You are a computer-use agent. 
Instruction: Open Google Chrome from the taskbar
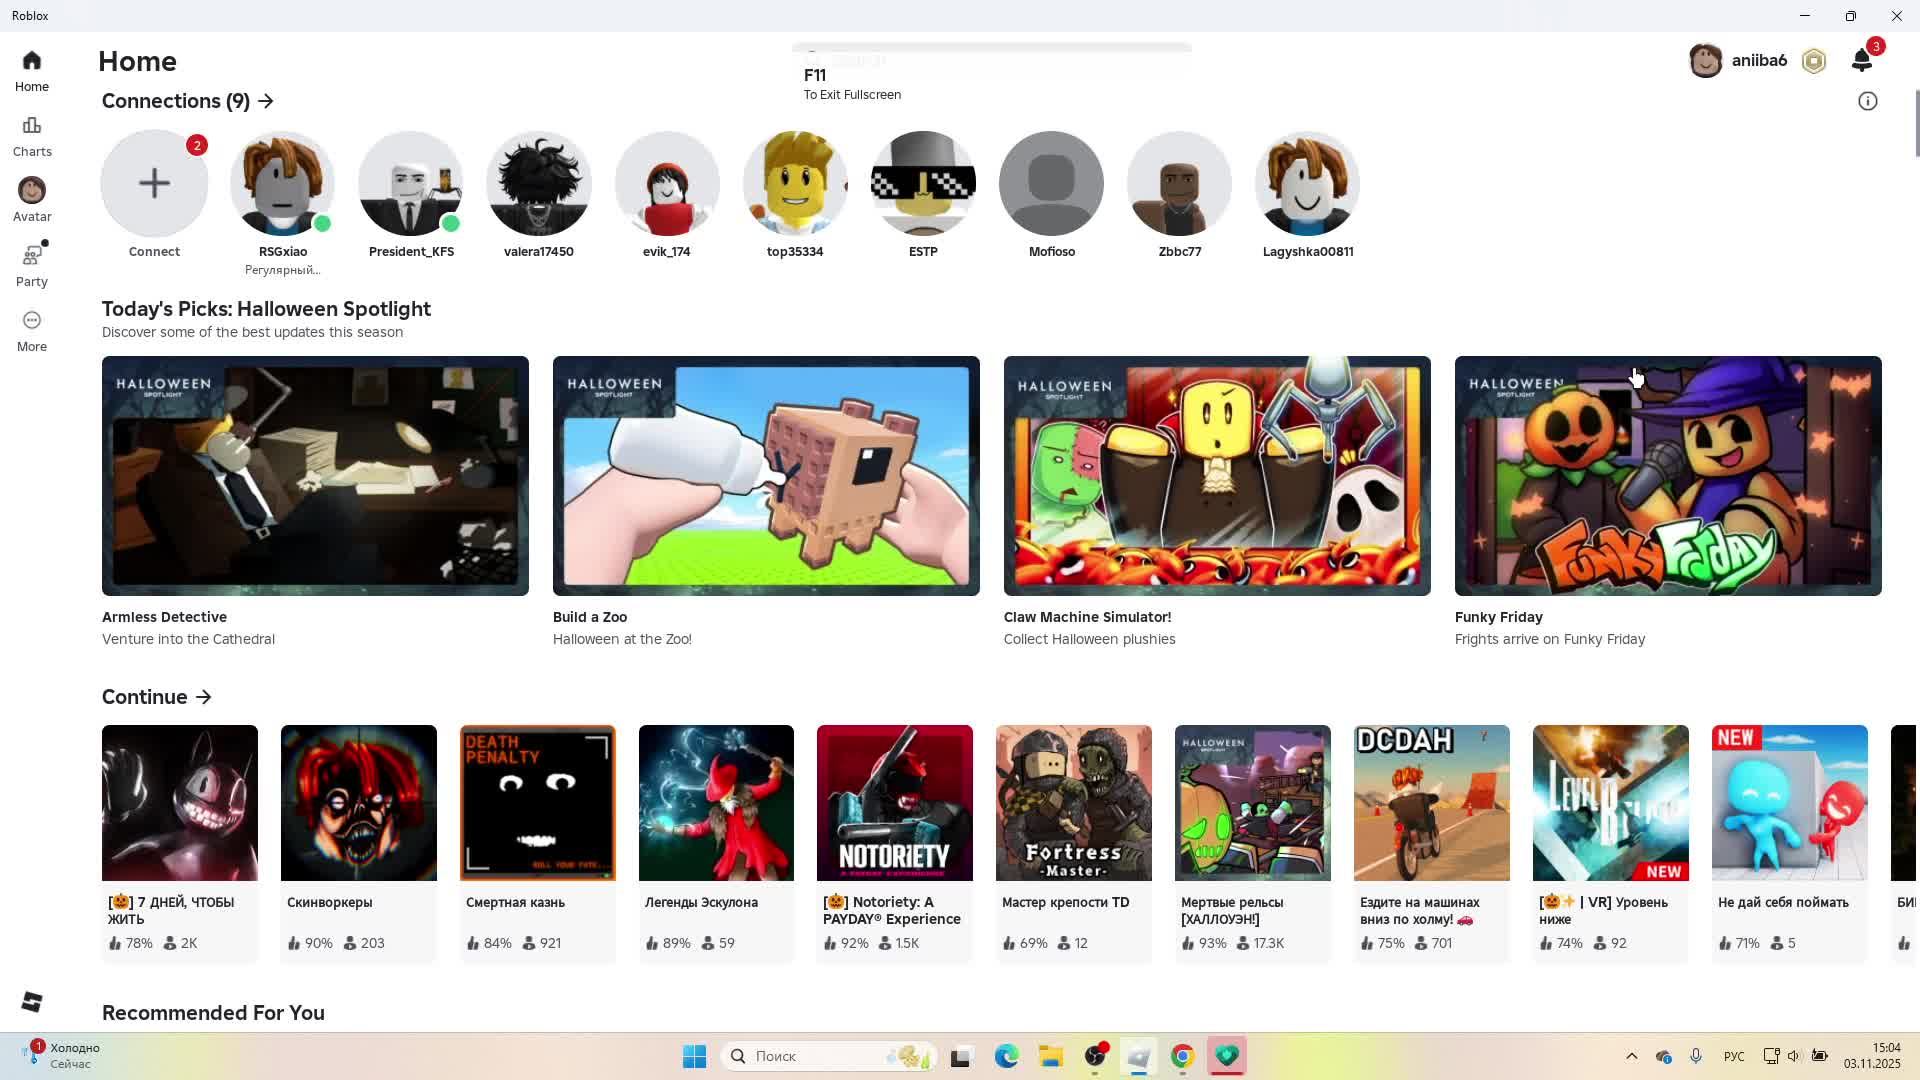(1182, 1056)
